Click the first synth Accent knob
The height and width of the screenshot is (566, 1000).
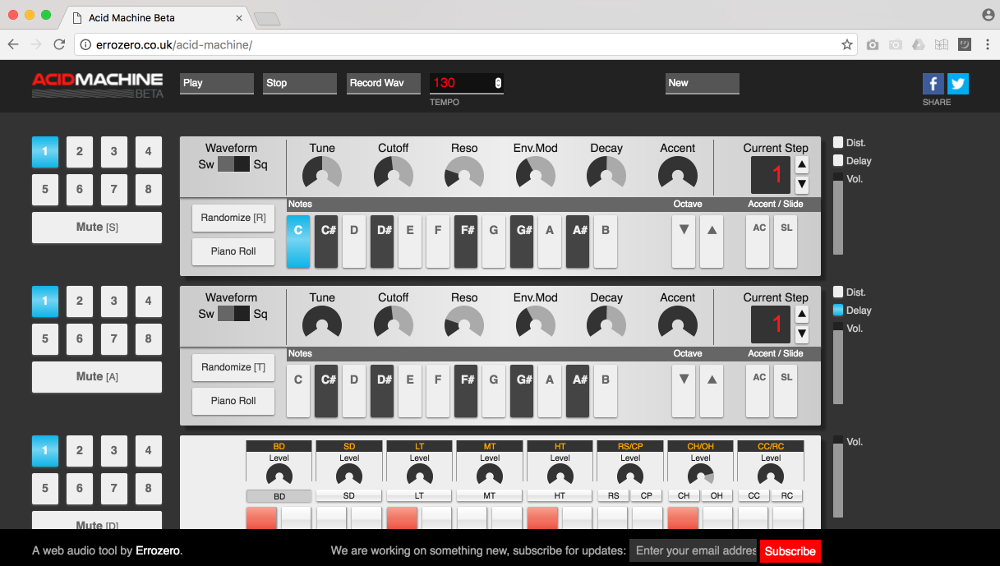678,174
